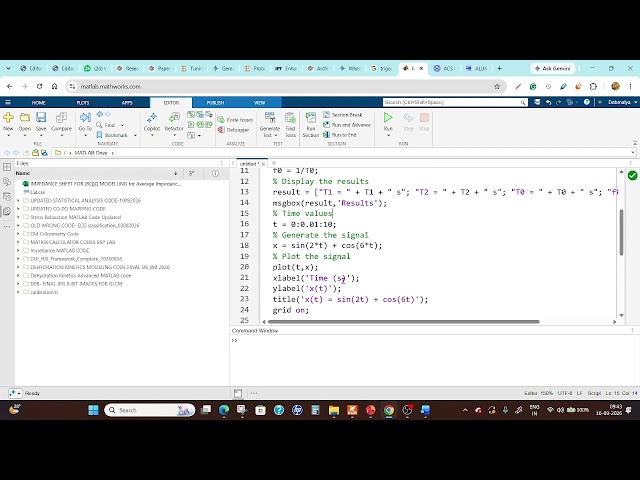Switch to the PUBLISH ribbon tab

(x=215, y=102)
